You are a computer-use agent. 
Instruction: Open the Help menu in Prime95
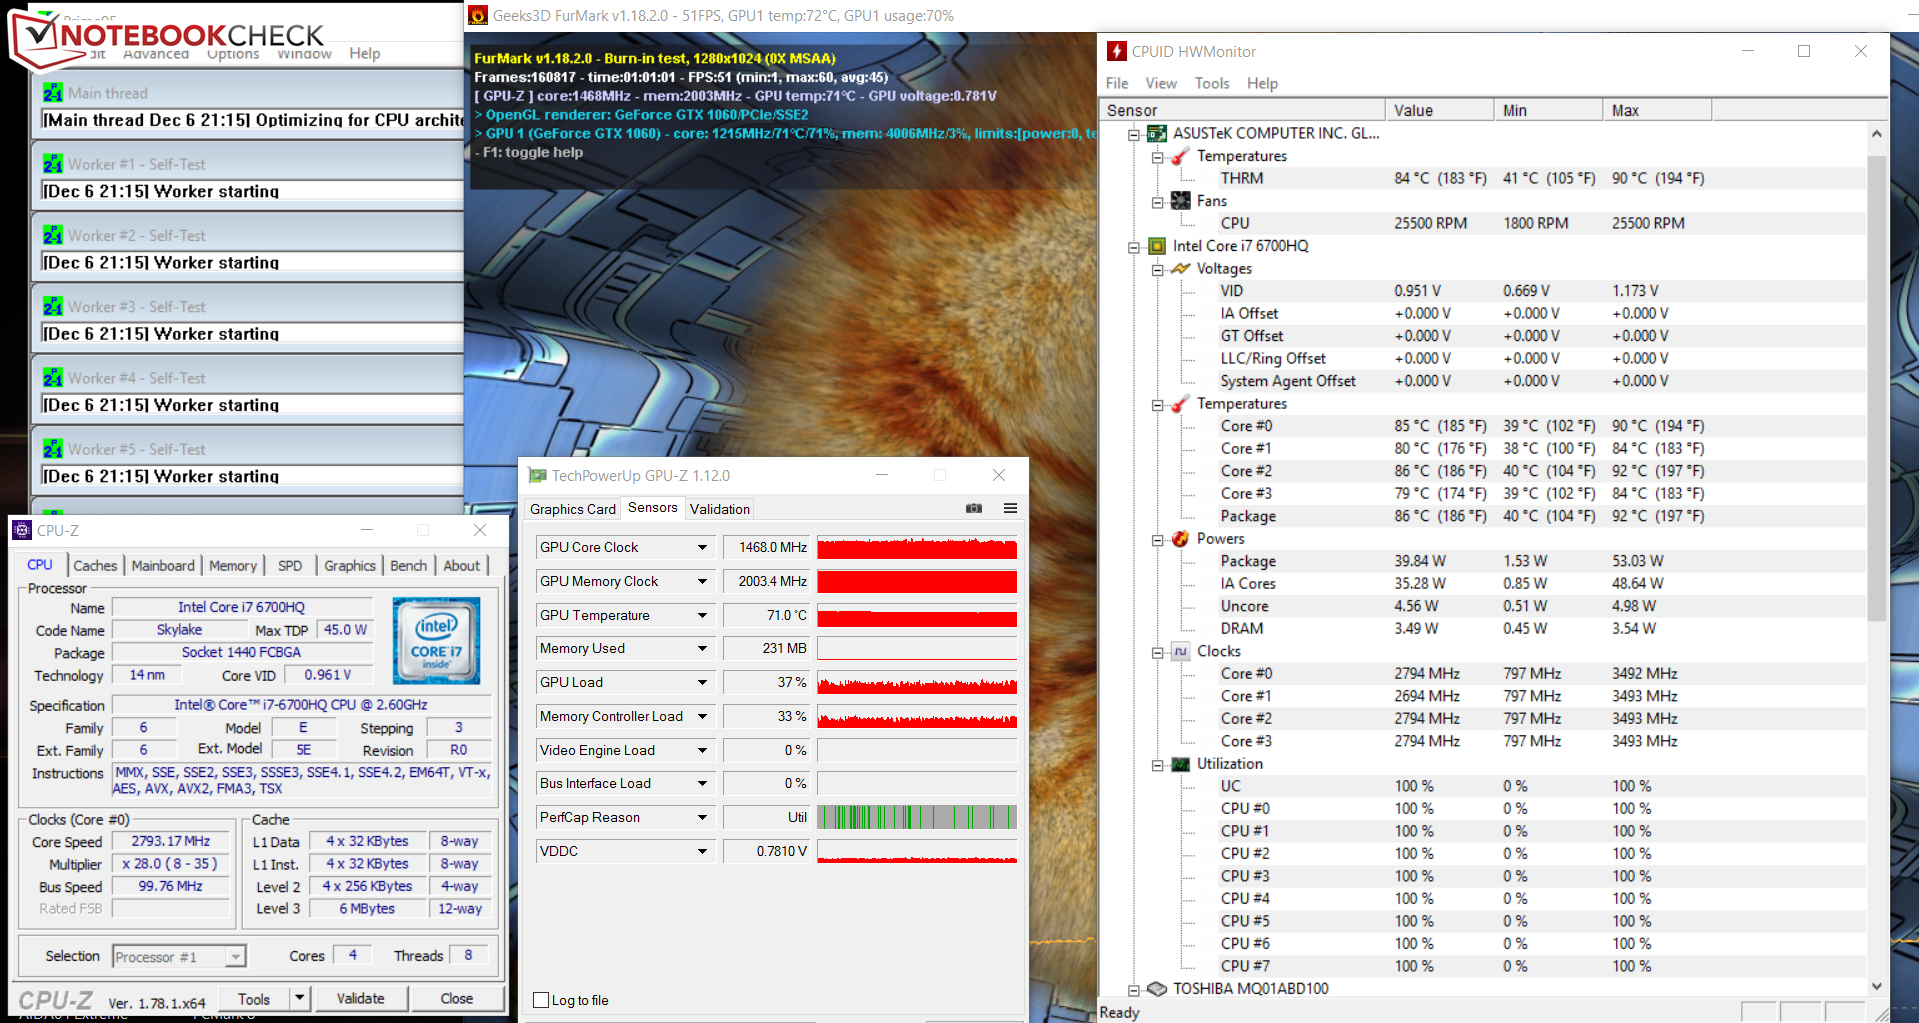pos(365,53)
